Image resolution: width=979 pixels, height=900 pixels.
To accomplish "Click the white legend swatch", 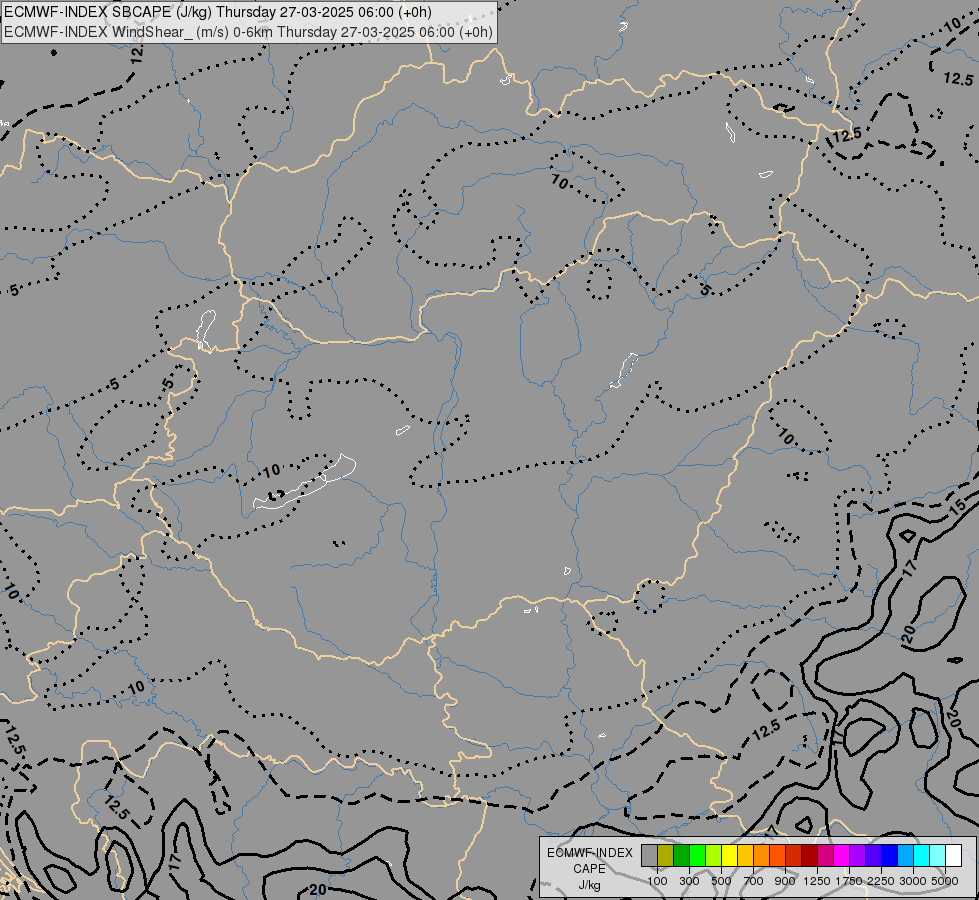I will coord(953,855).
